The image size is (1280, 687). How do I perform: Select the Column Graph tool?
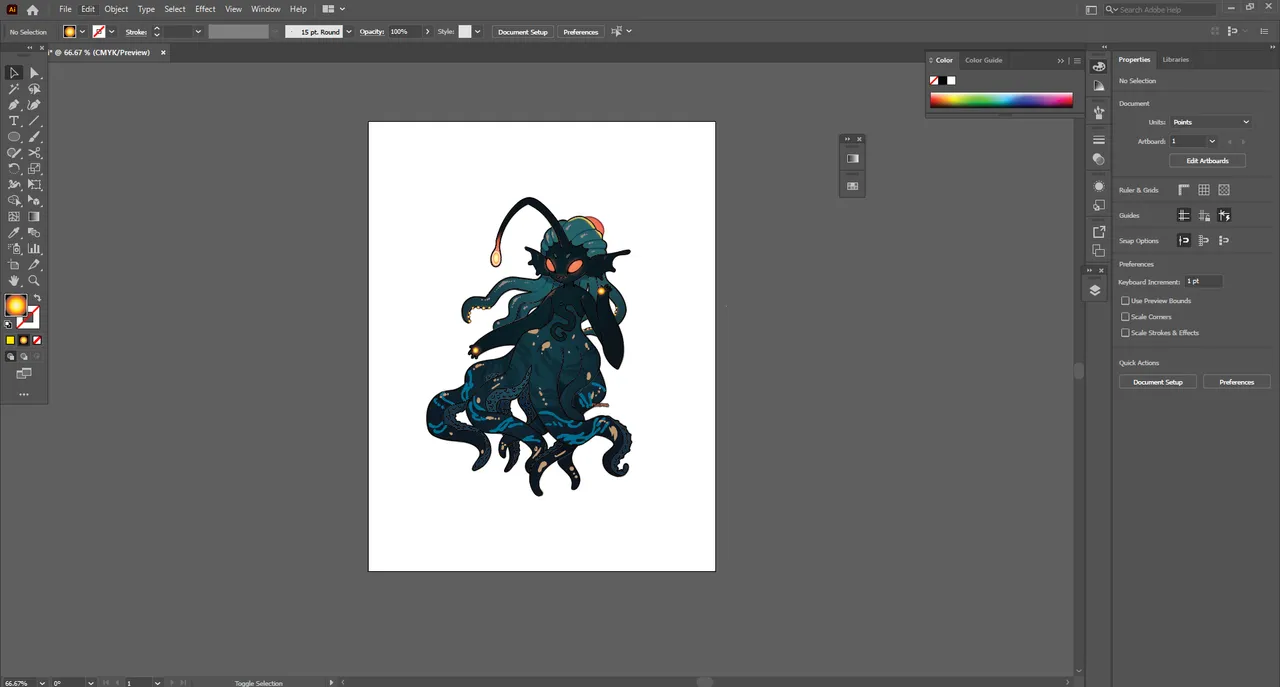[x=34, y=249]
